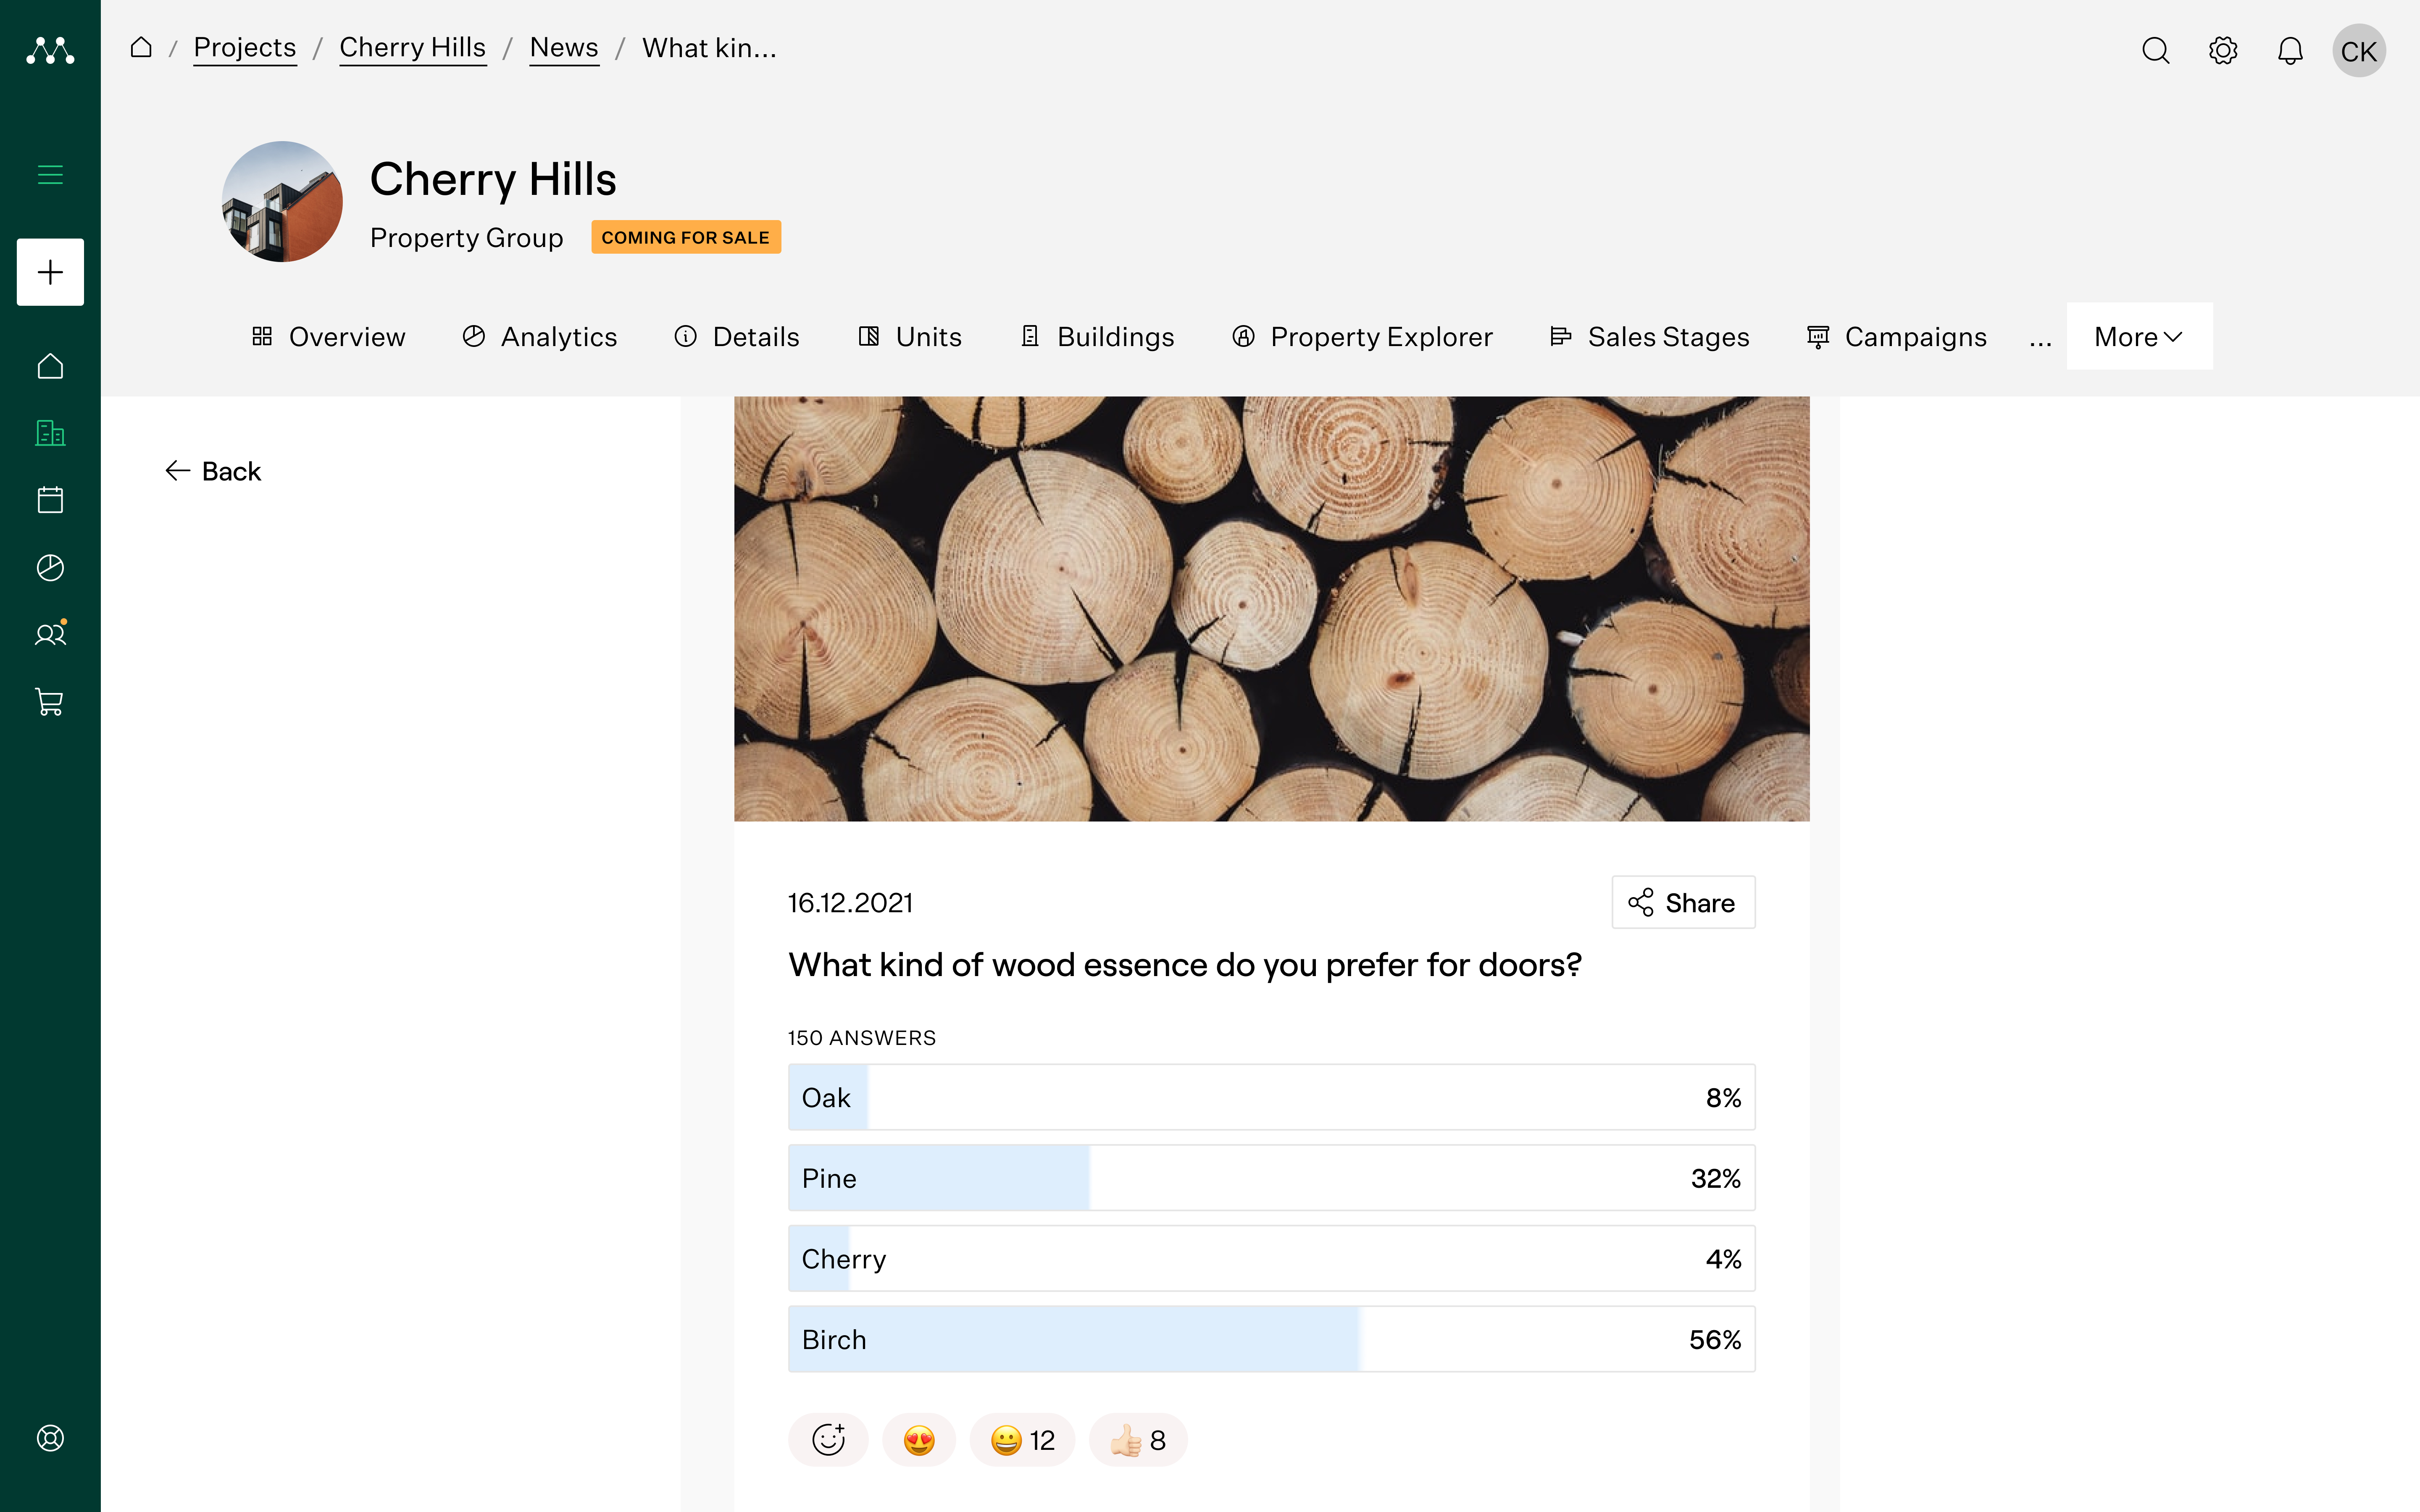The image size is (2420, 1512).
Task: Open settings gear icon in header
Action: pyautogui.click(x=2223, y=50)
